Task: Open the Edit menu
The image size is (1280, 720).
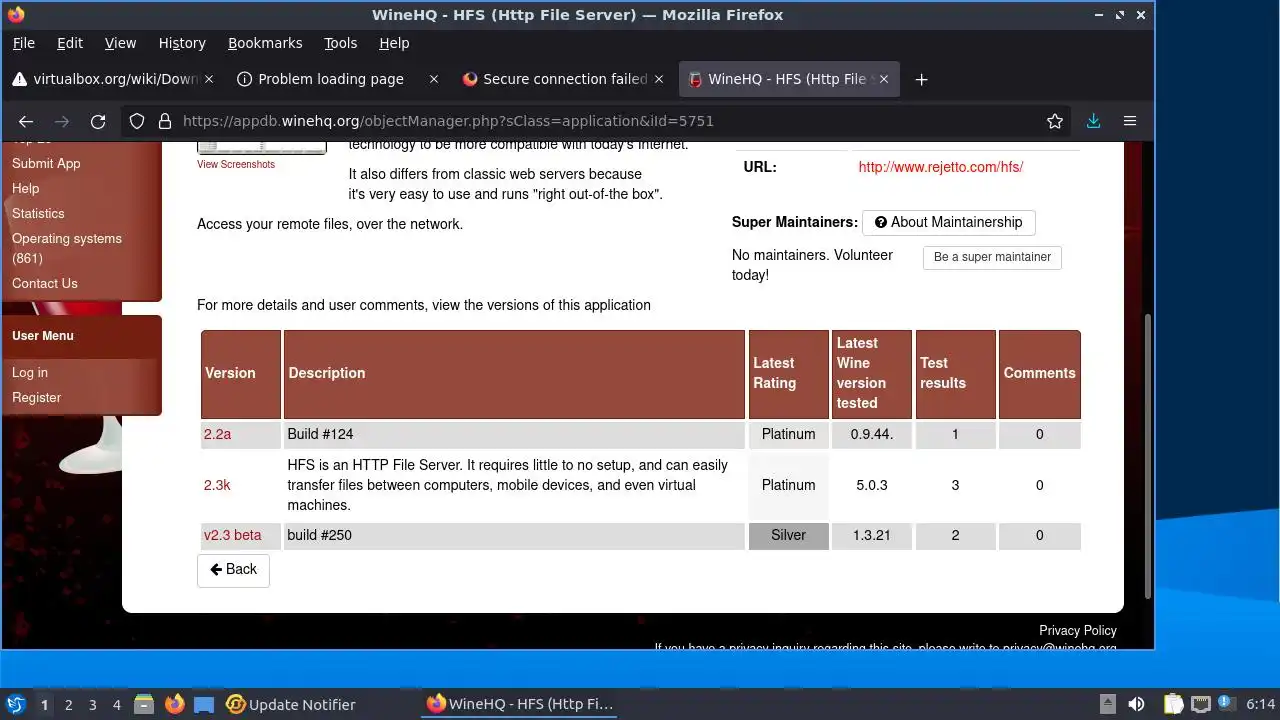Action: 70,43
